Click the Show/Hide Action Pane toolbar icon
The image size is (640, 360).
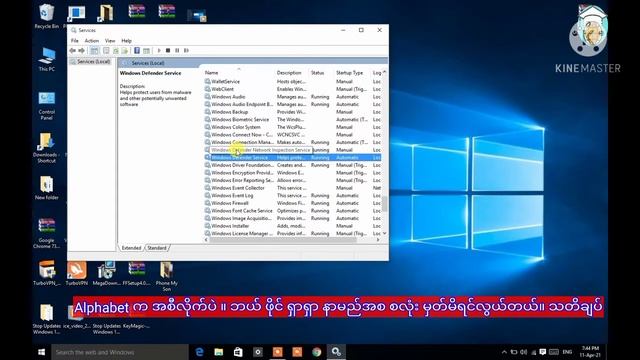[146, 51]
